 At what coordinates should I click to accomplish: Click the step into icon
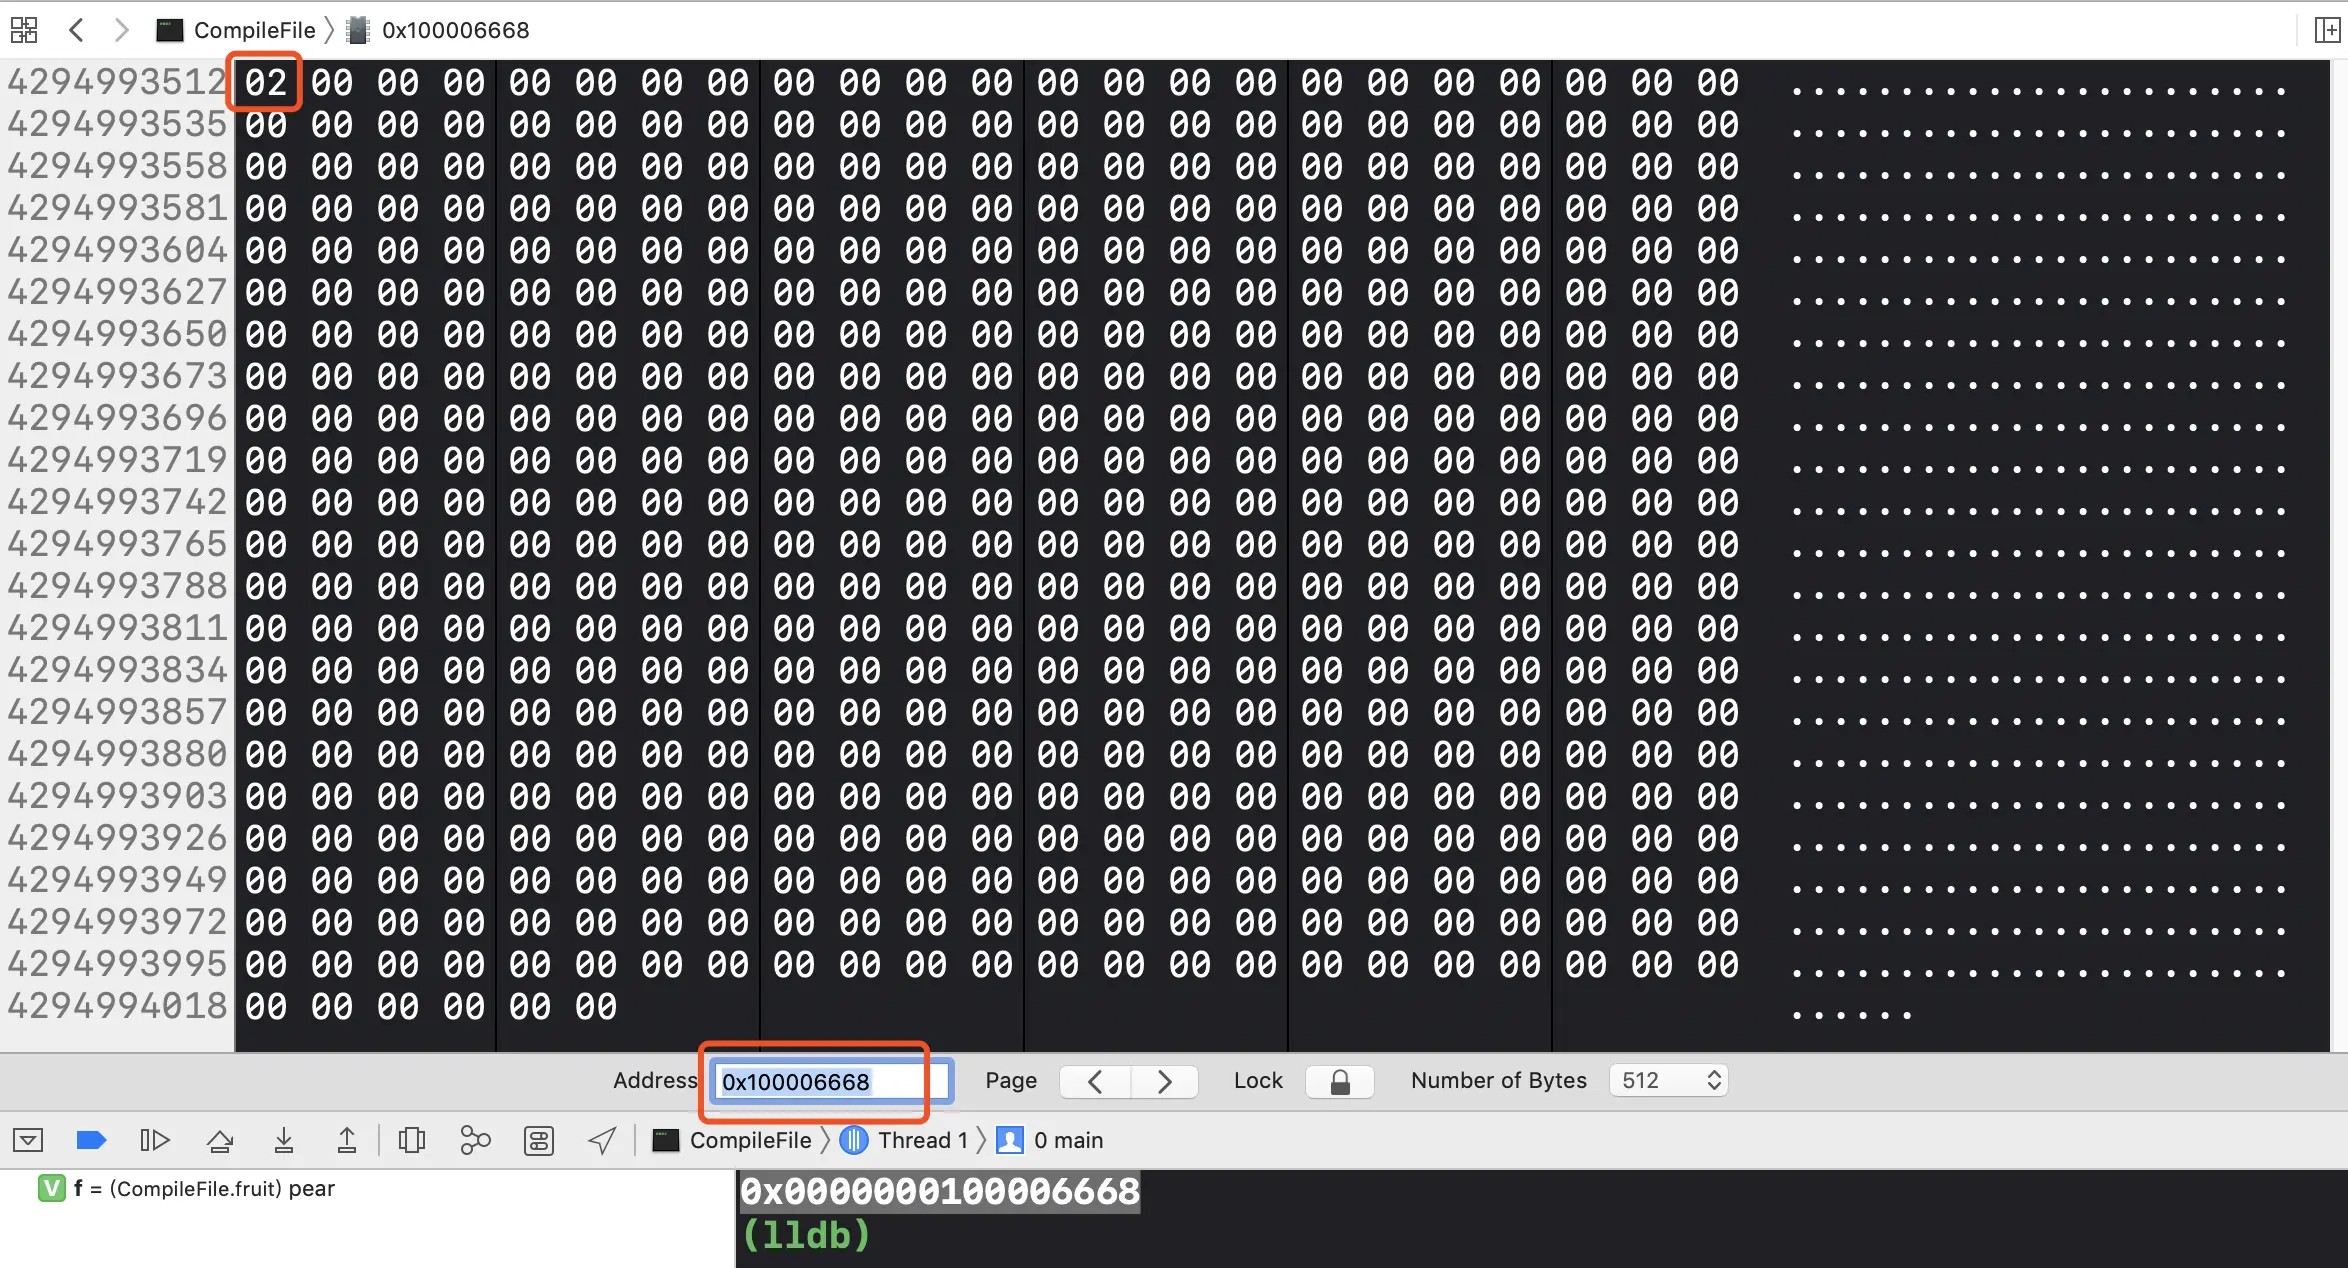pyautogui.click(x=284, y=1140)
